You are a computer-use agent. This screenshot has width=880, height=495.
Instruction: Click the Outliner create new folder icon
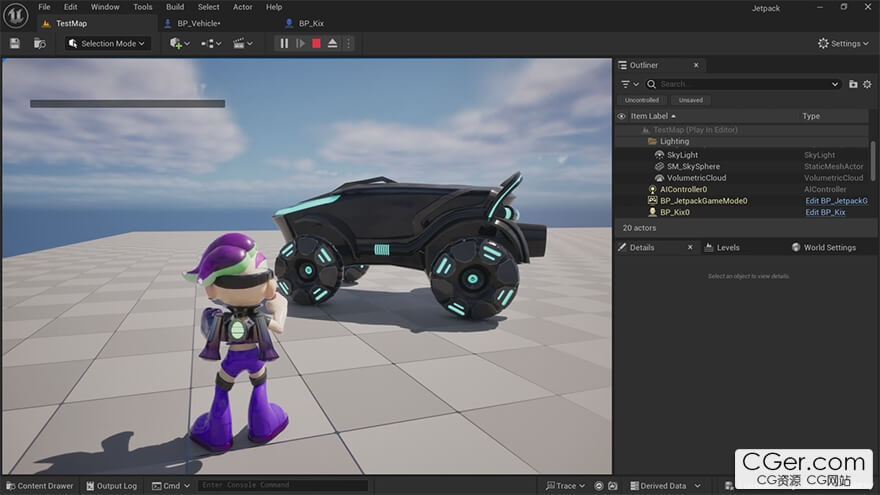pyautogui.click(x=853, y=84)
